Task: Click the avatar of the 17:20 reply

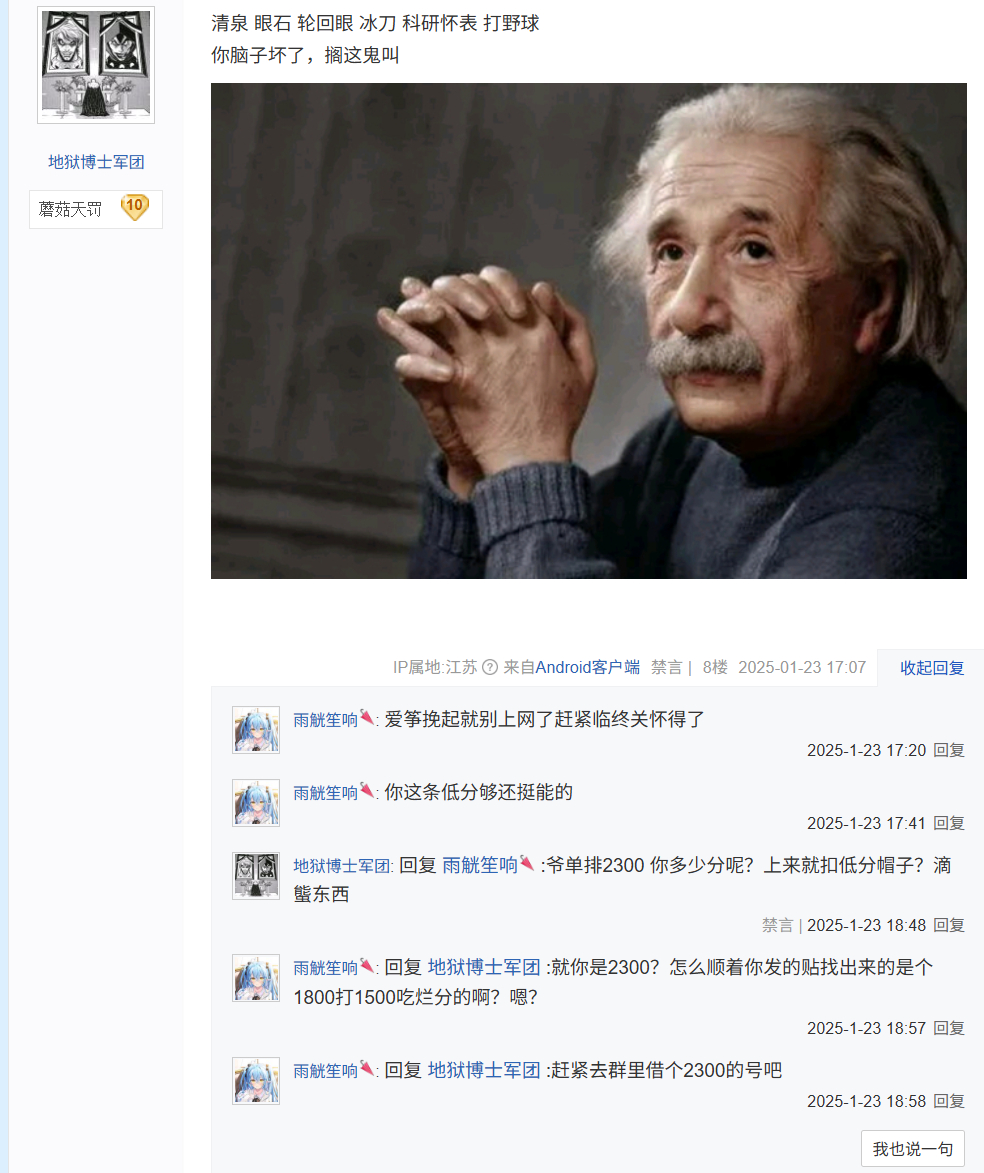Action: pyautogui.click(x=256, y=729)
